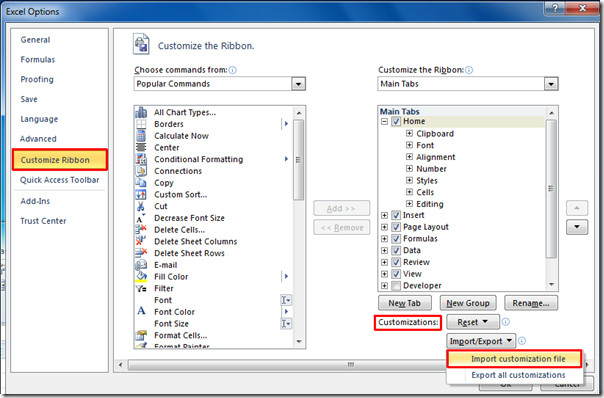Switch to Quick Access Toolbar category
This screenshot has width=604, height=398.
59,180
